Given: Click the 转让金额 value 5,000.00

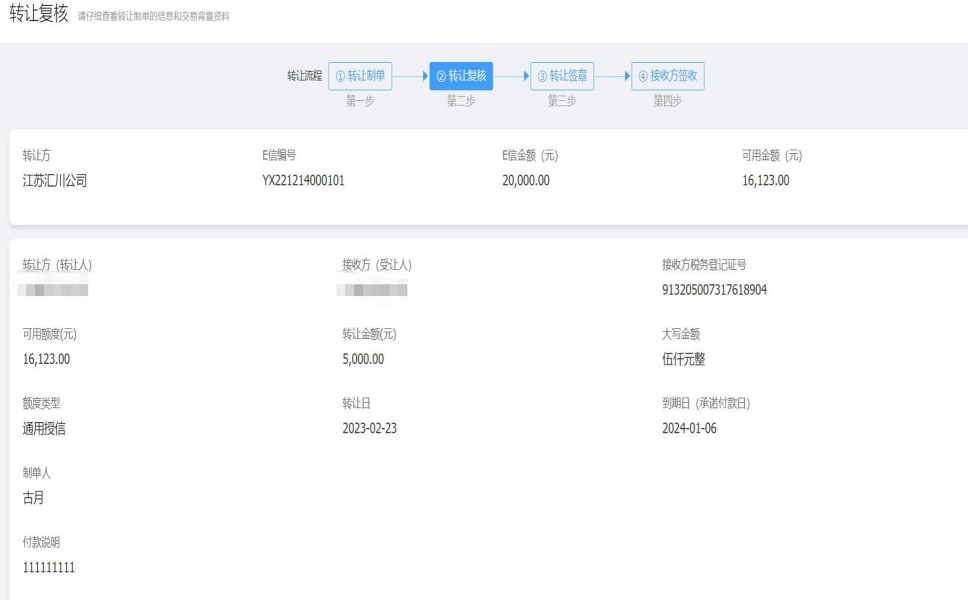Looking at the screenshot, I should (363, 359).
